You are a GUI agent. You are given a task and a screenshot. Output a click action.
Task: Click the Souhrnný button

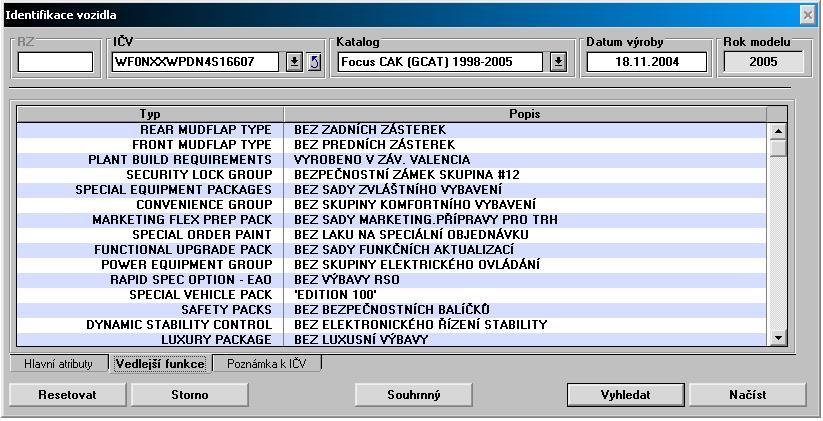pyautogui.click(x=413, y=395)
